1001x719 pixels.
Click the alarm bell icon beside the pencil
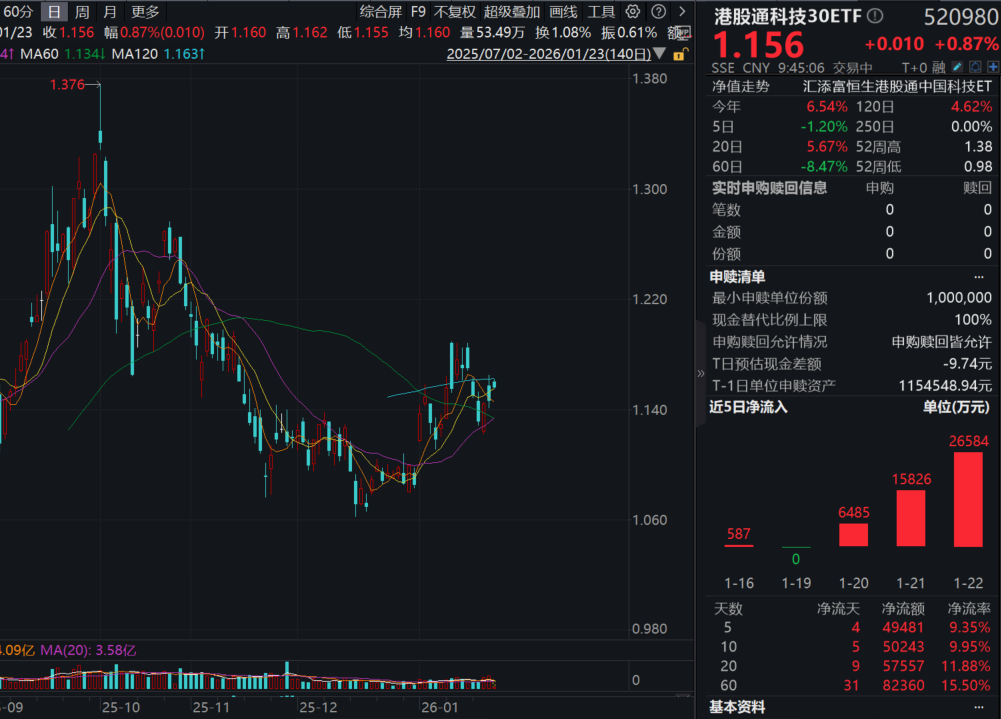tap(975, 65)
